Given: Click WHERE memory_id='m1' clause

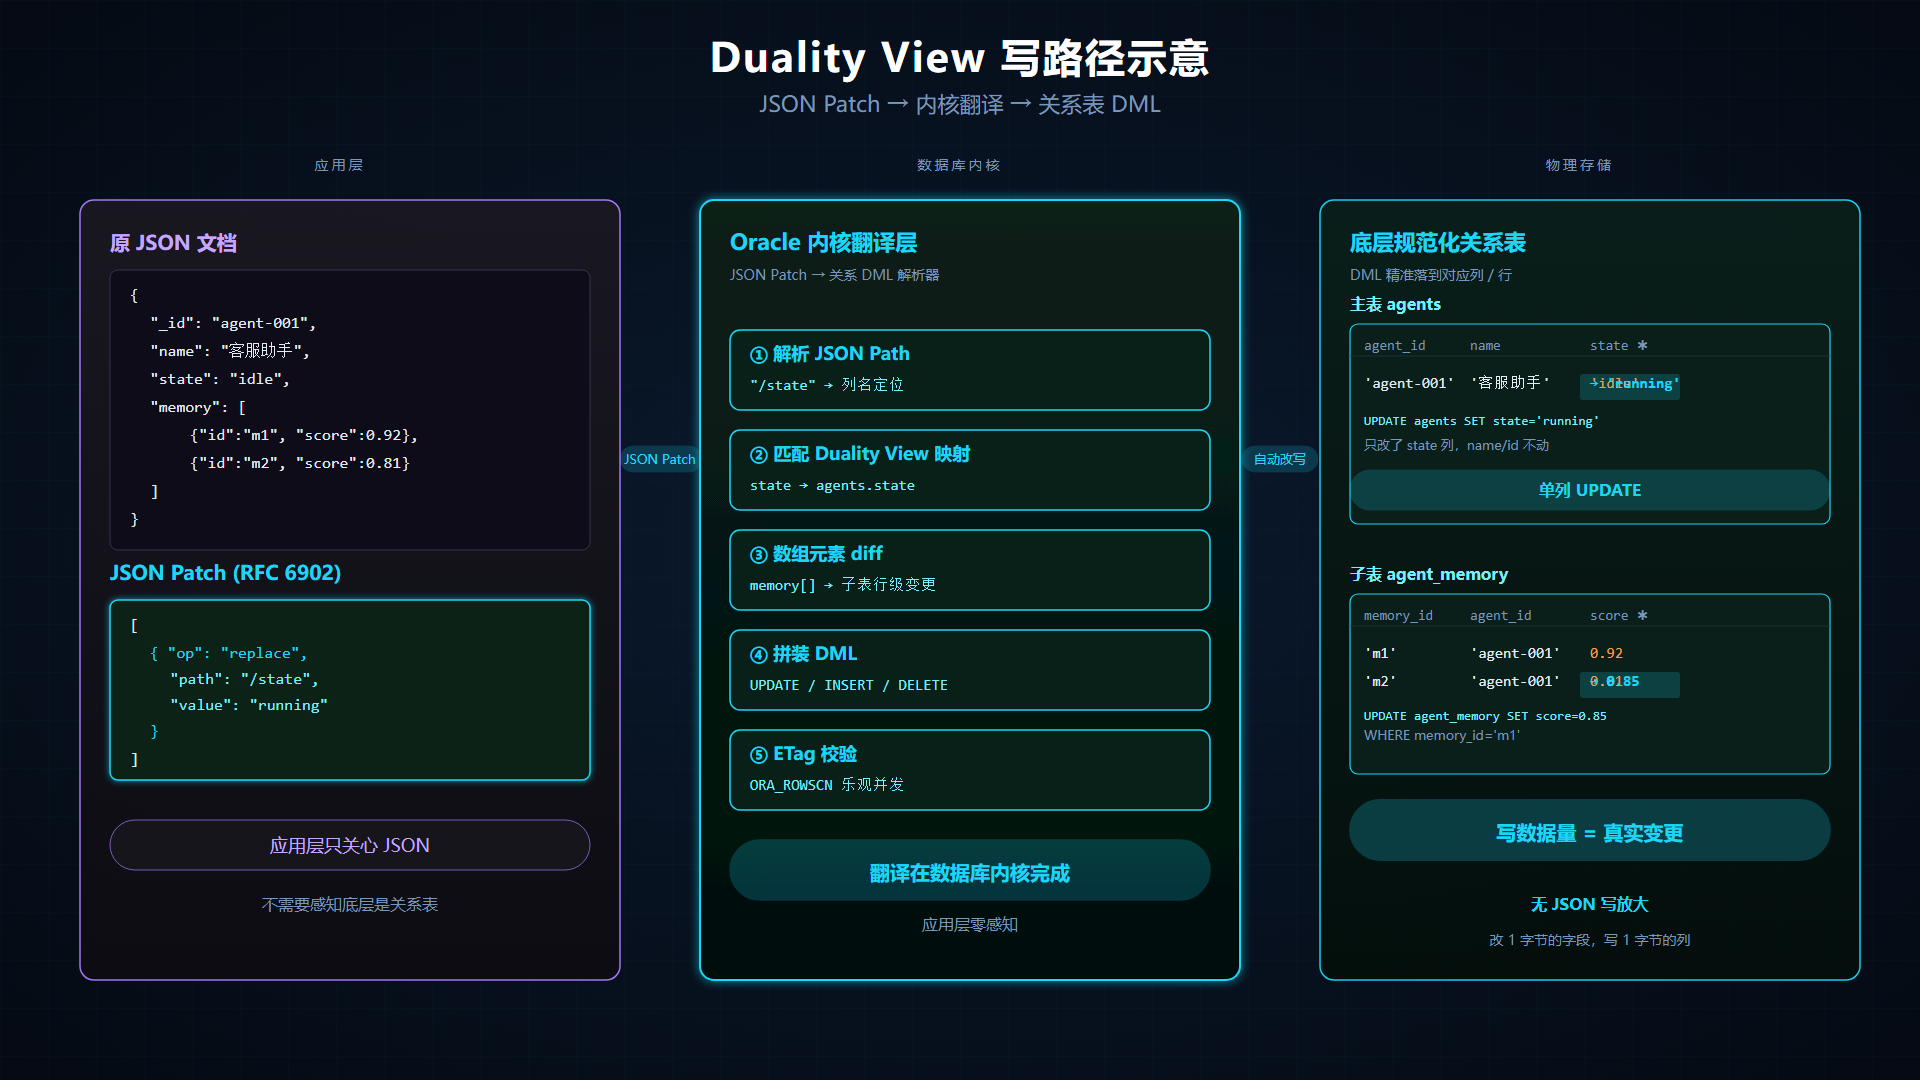Looking at the screenshot, I should (1441, 735).
